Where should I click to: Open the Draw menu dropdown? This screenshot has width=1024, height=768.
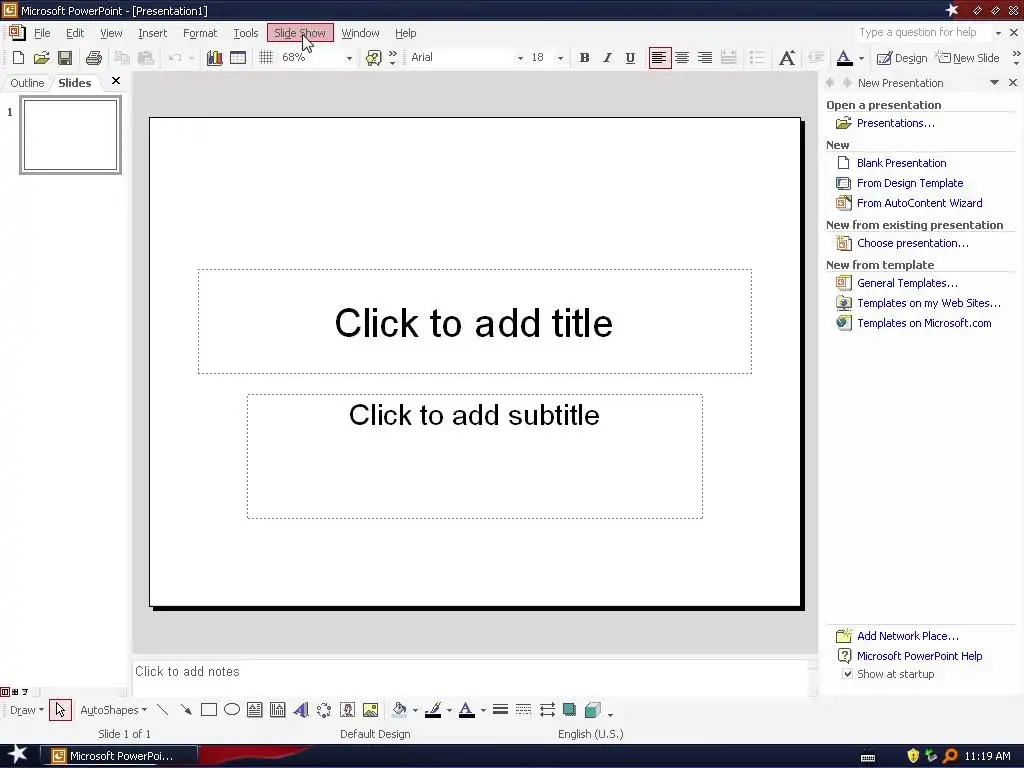coord(27,711)
